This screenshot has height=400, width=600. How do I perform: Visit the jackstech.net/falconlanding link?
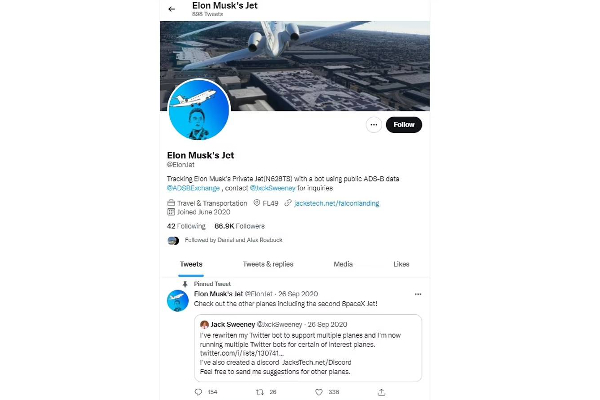(337, 203)
